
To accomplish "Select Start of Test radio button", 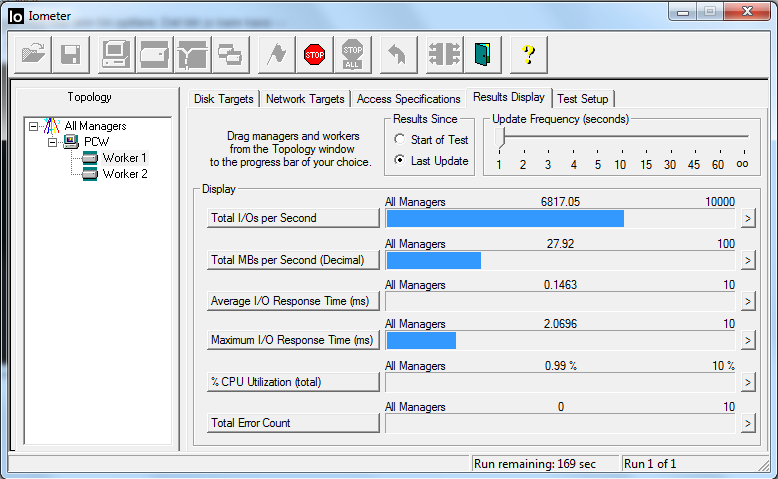I will (399, 139).
